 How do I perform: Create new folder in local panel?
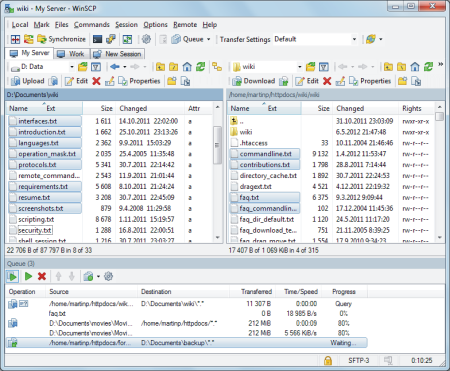coord(172,81)
